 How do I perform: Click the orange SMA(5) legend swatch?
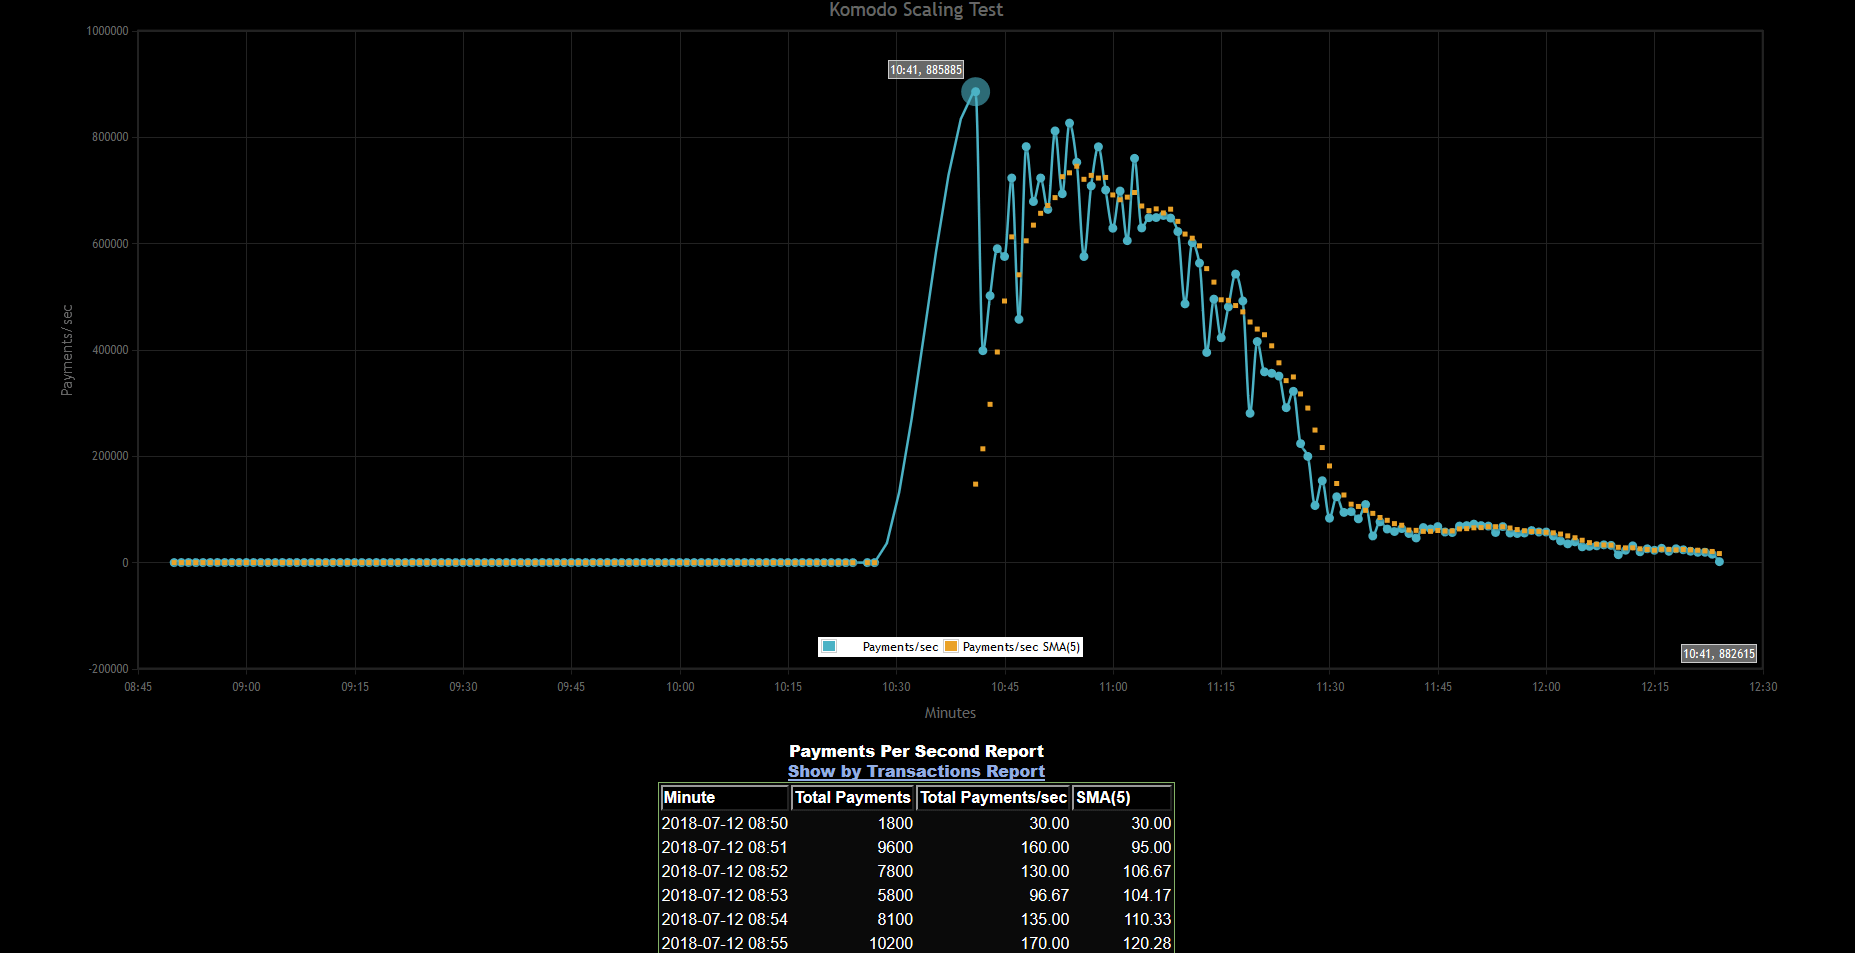pyautogui.click(x=951, y=647)
